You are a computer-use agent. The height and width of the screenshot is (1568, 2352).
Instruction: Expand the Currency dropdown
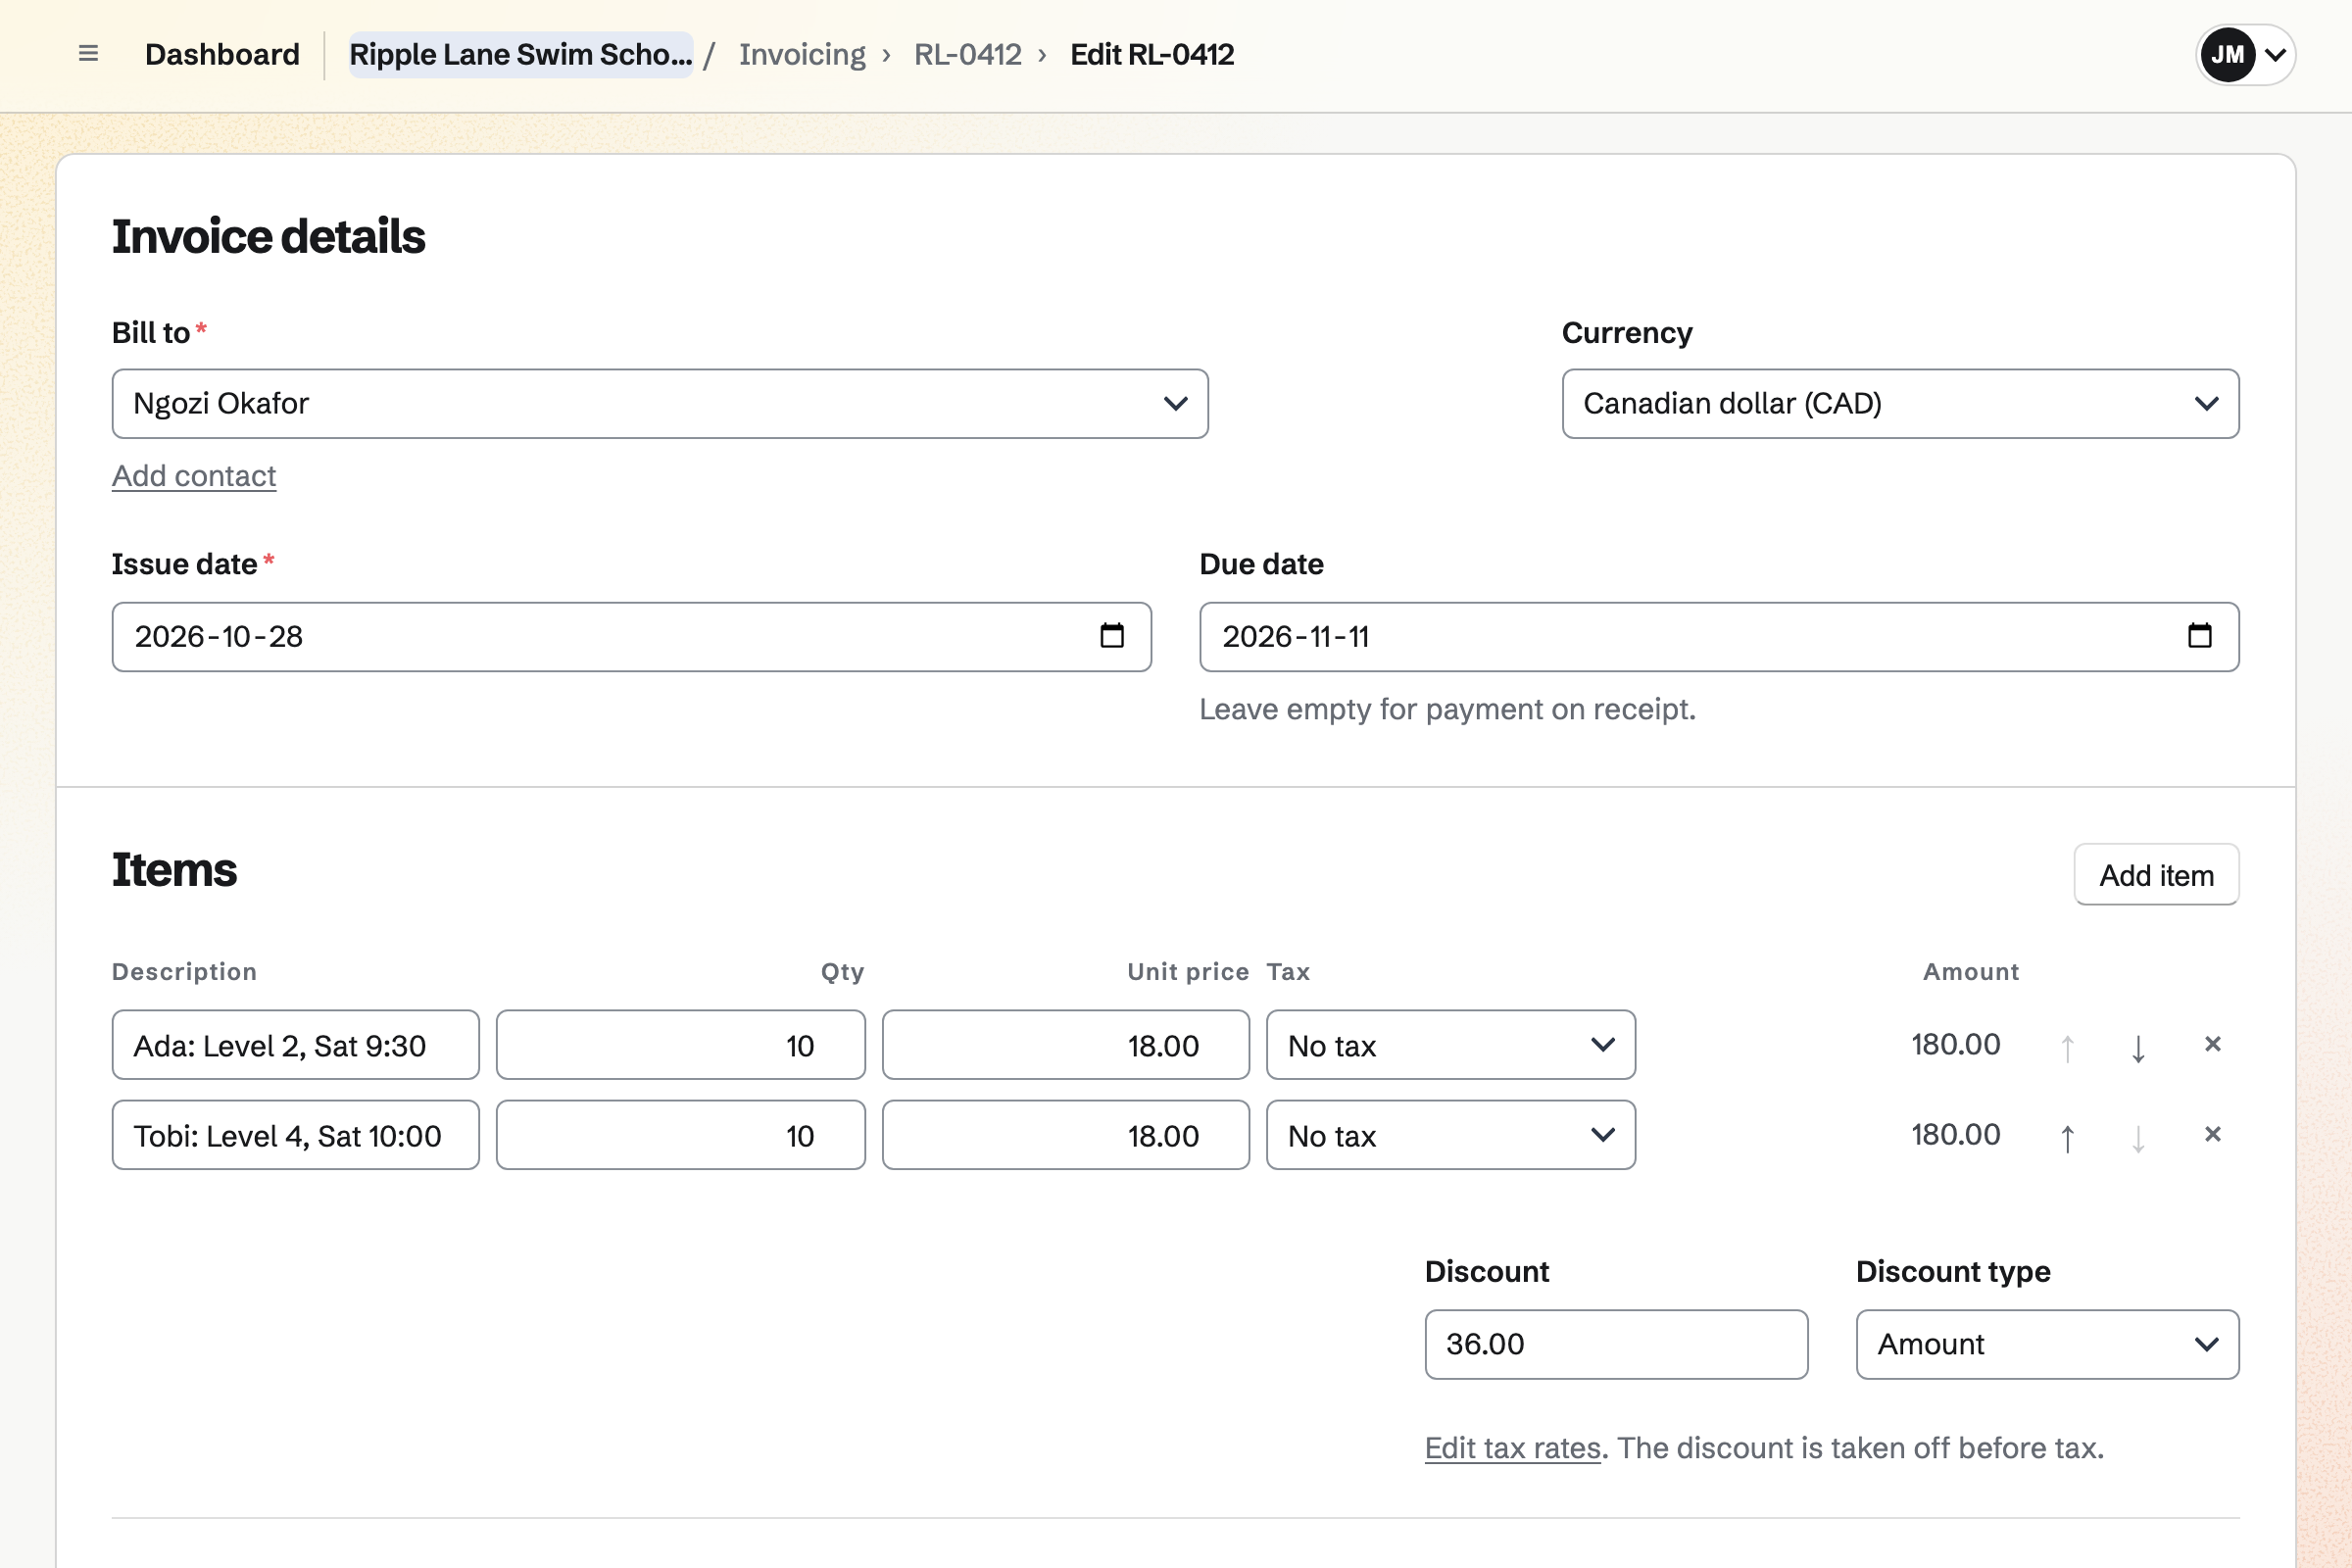[1900, 404]
